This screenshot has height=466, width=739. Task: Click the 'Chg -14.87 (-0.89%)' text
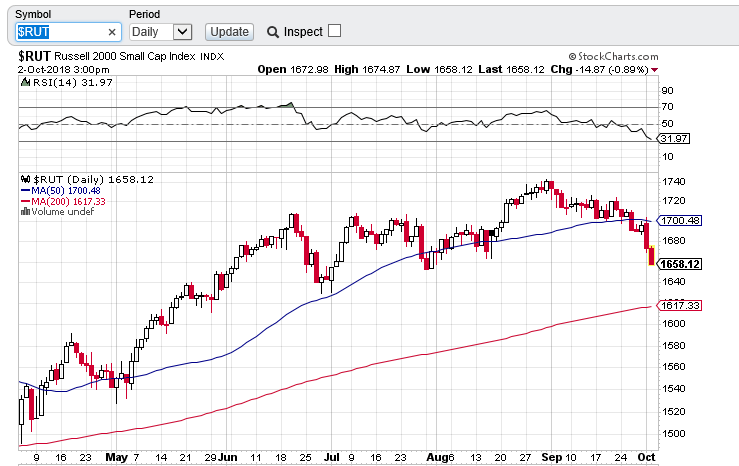[599, 69]
